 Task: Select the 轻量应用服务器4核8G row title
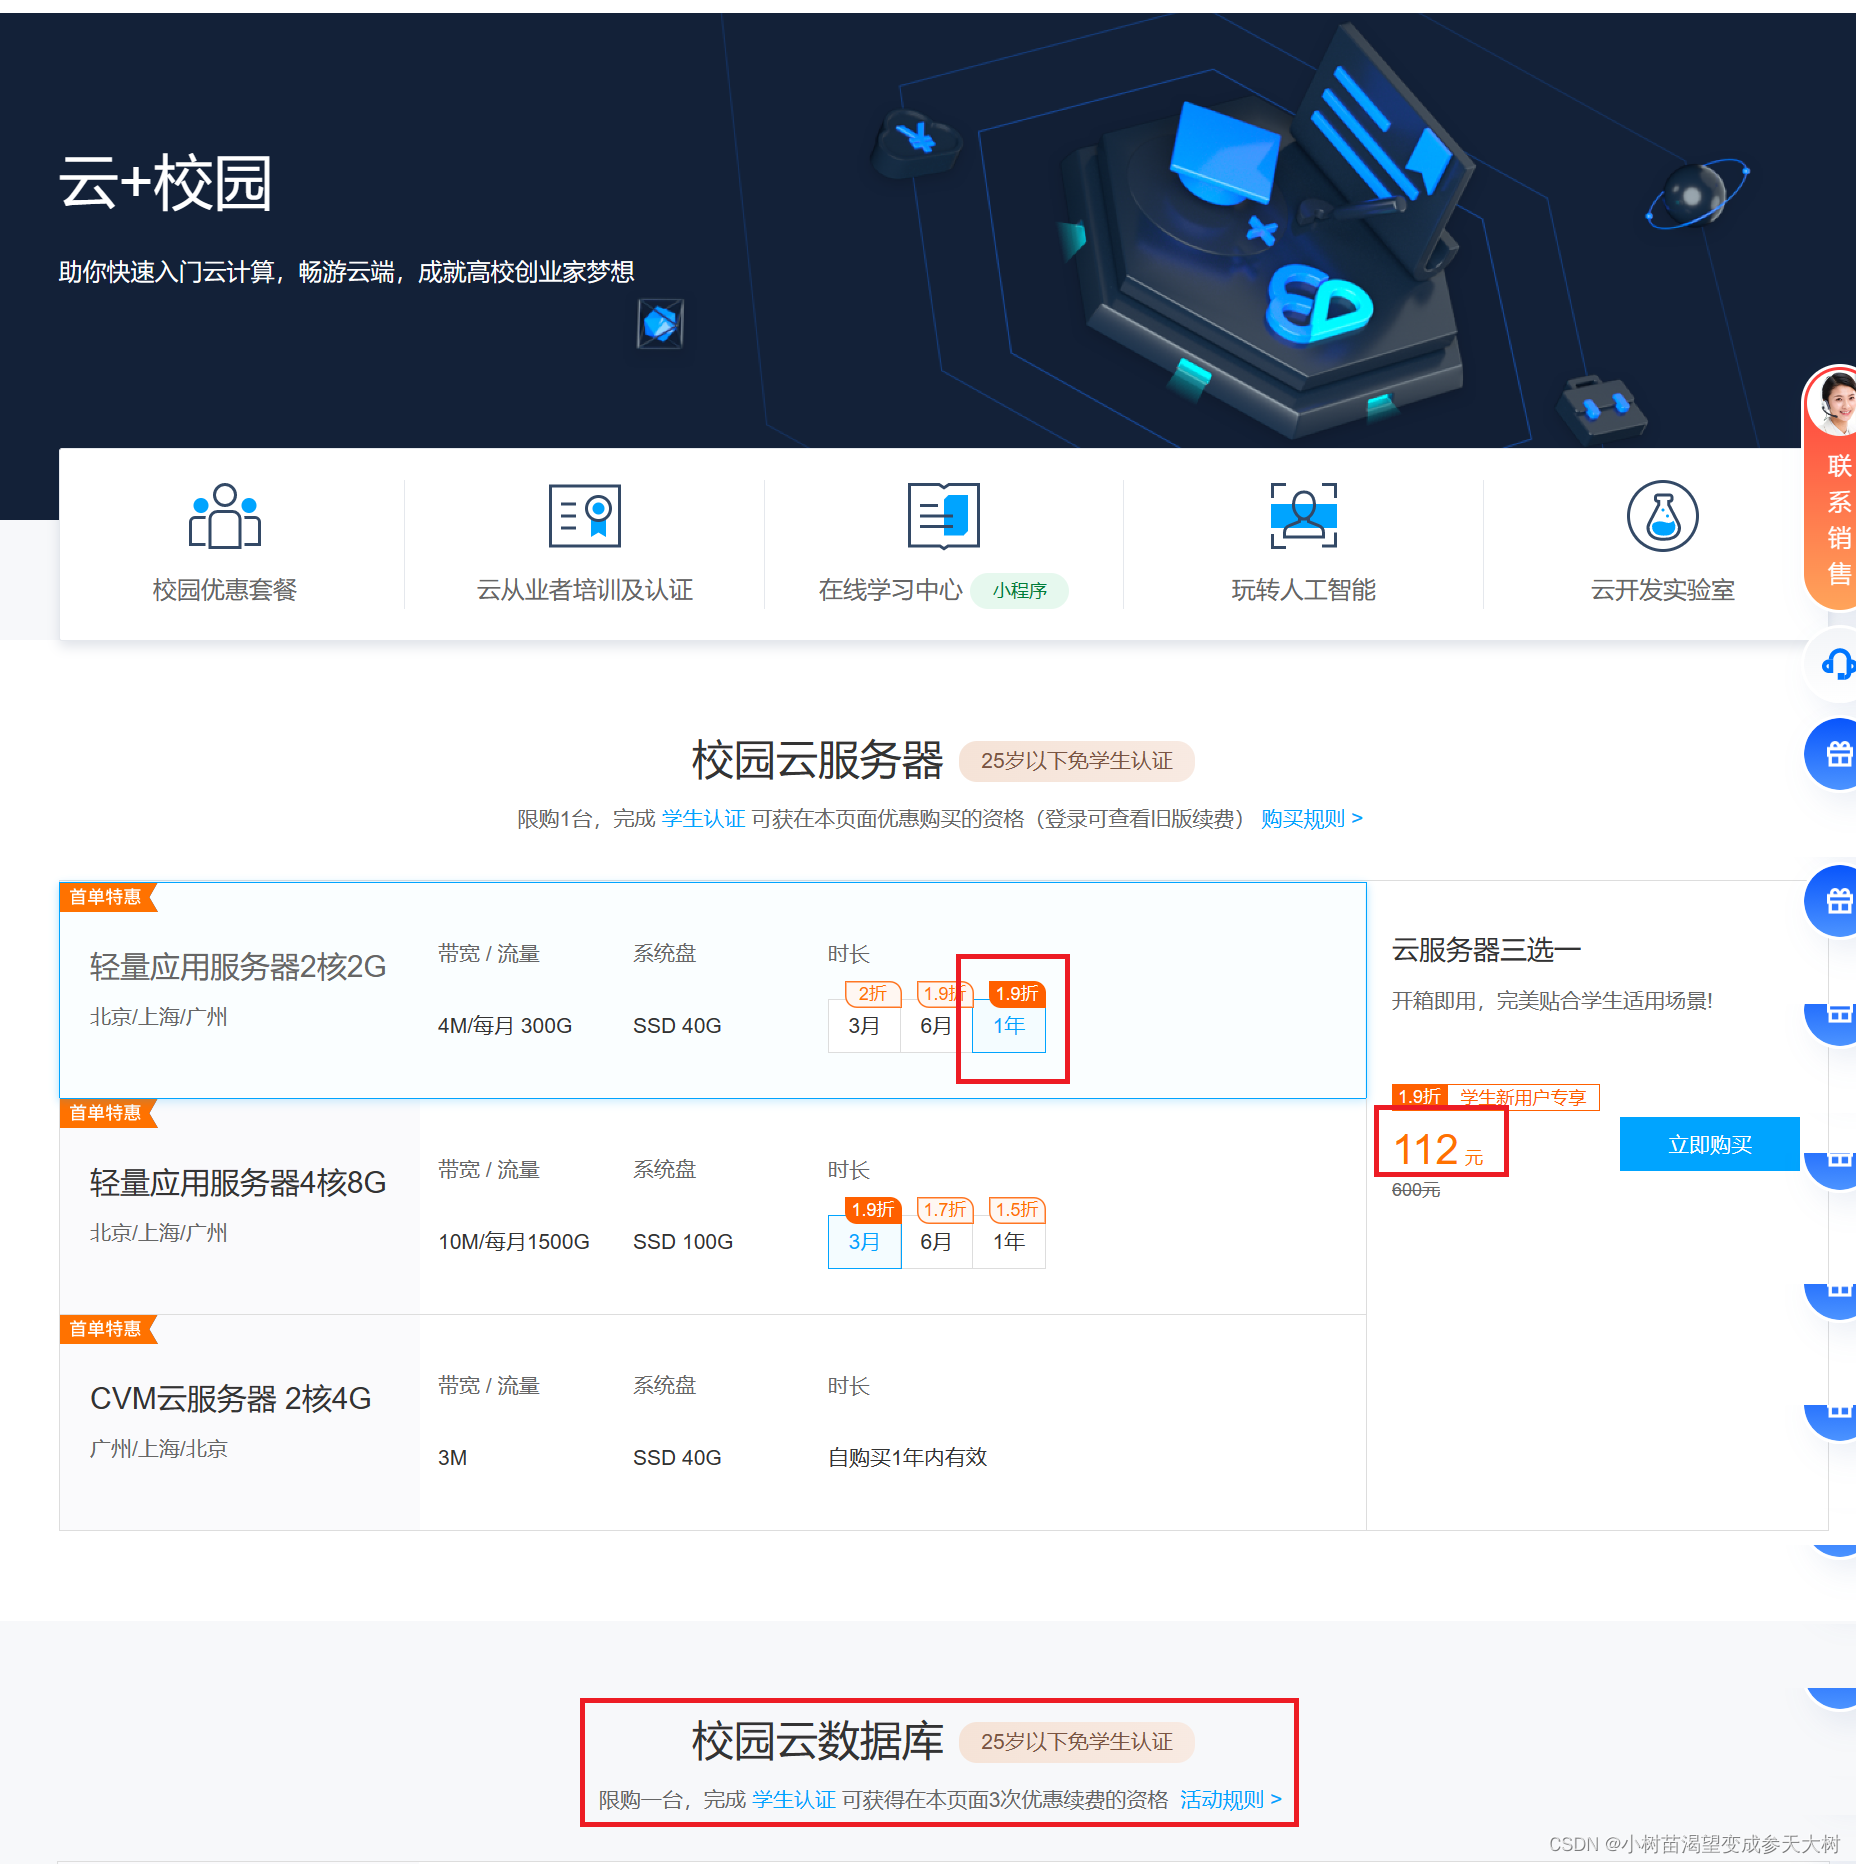click(238, 1183)
